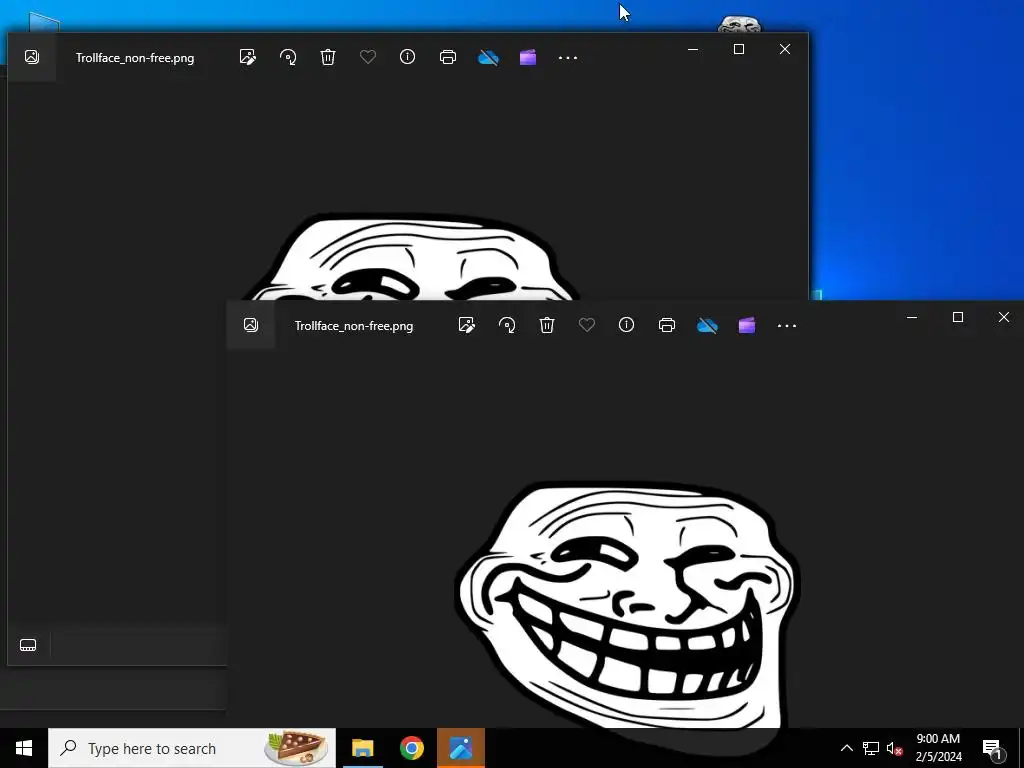
Task: Maximize the back Photos window
Action: 739,49
